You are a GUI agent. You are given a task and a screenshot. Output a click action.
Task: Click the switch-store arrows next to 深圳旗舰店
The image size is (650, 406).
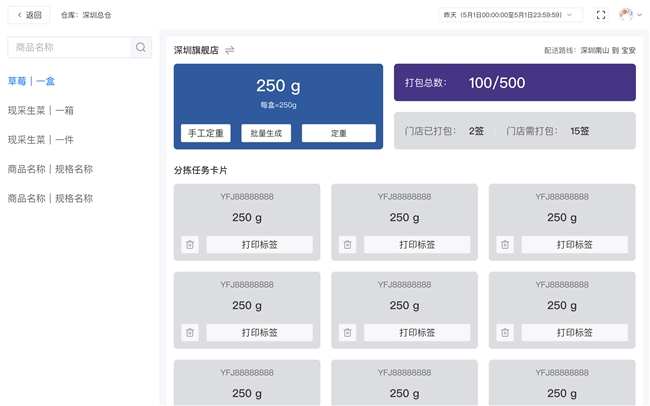pyautogui.click(x=230, y=50)
